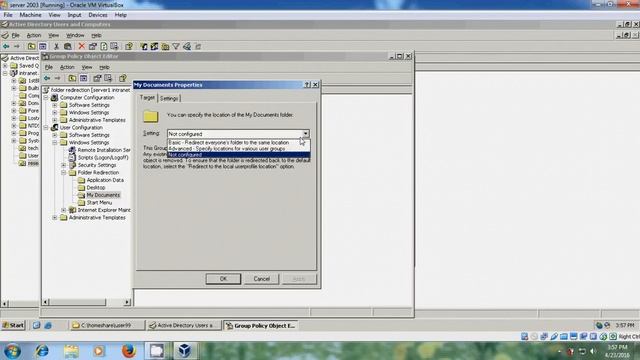Click Back arrow in Active Directory toolbar
The image size is (640, 360).
[x=6, y=47]
